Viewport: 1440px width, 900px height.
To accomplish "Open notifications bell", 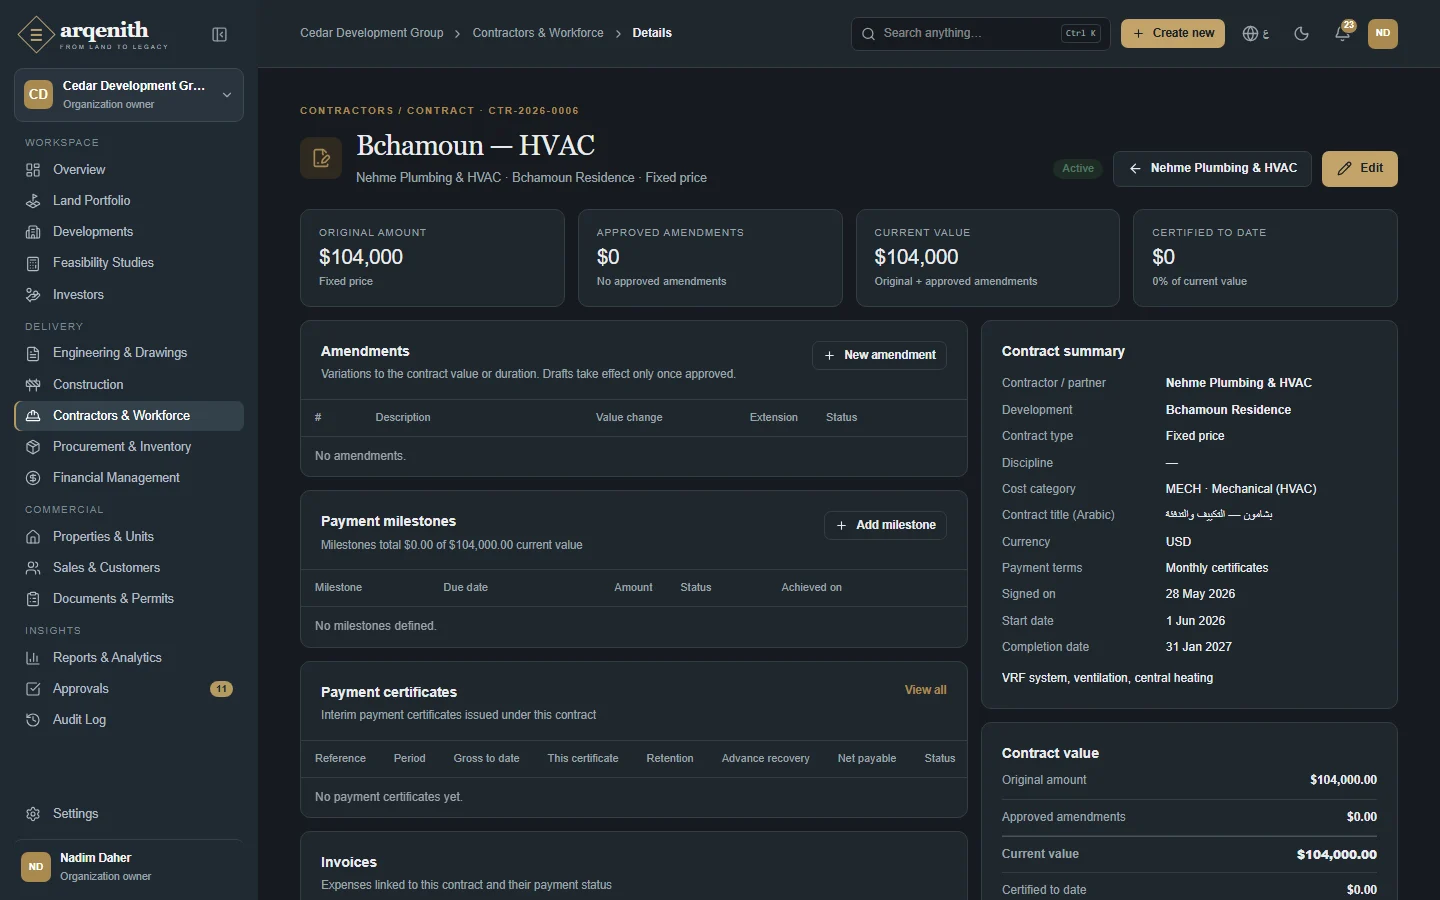I will click(x=1342, y=33).
